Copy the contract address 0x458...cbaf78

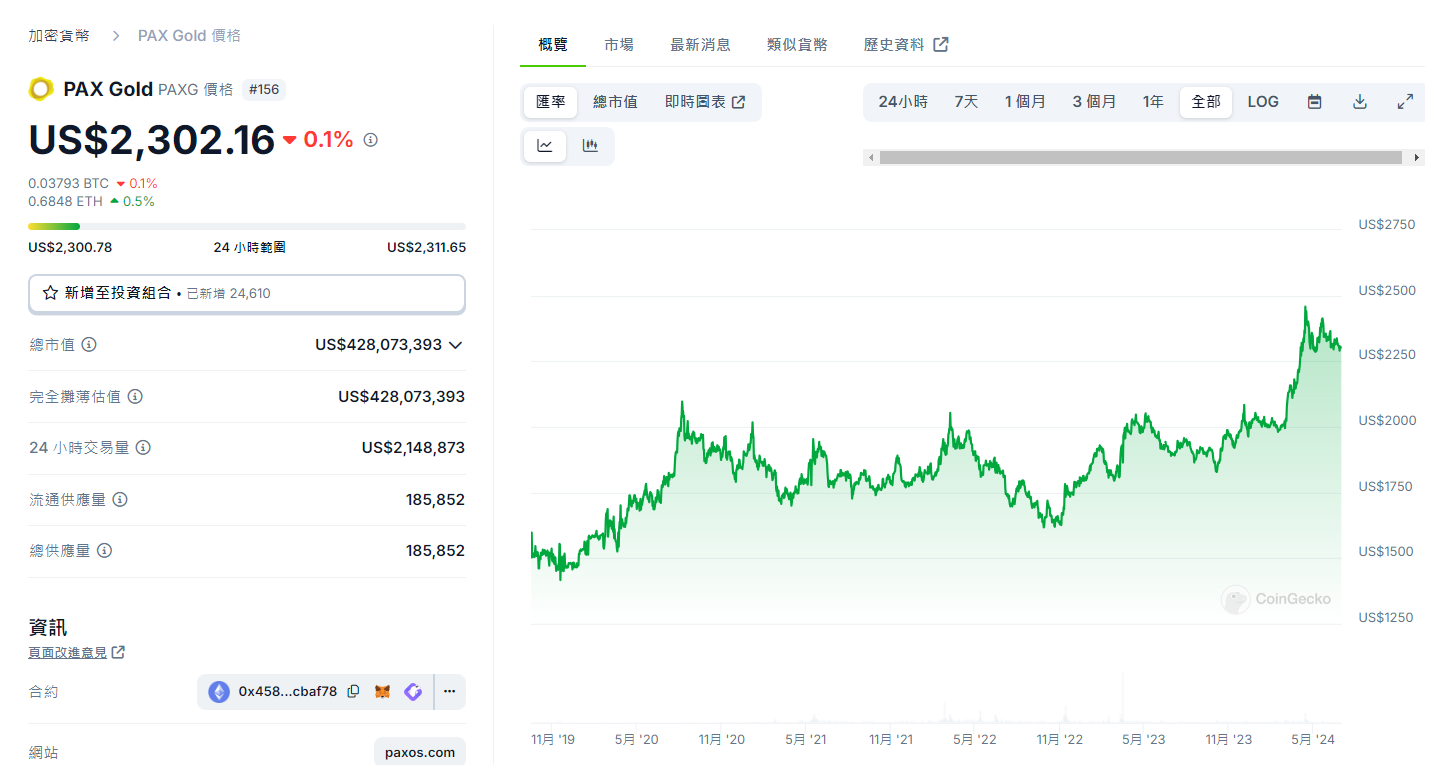click(x=353, y=691)
